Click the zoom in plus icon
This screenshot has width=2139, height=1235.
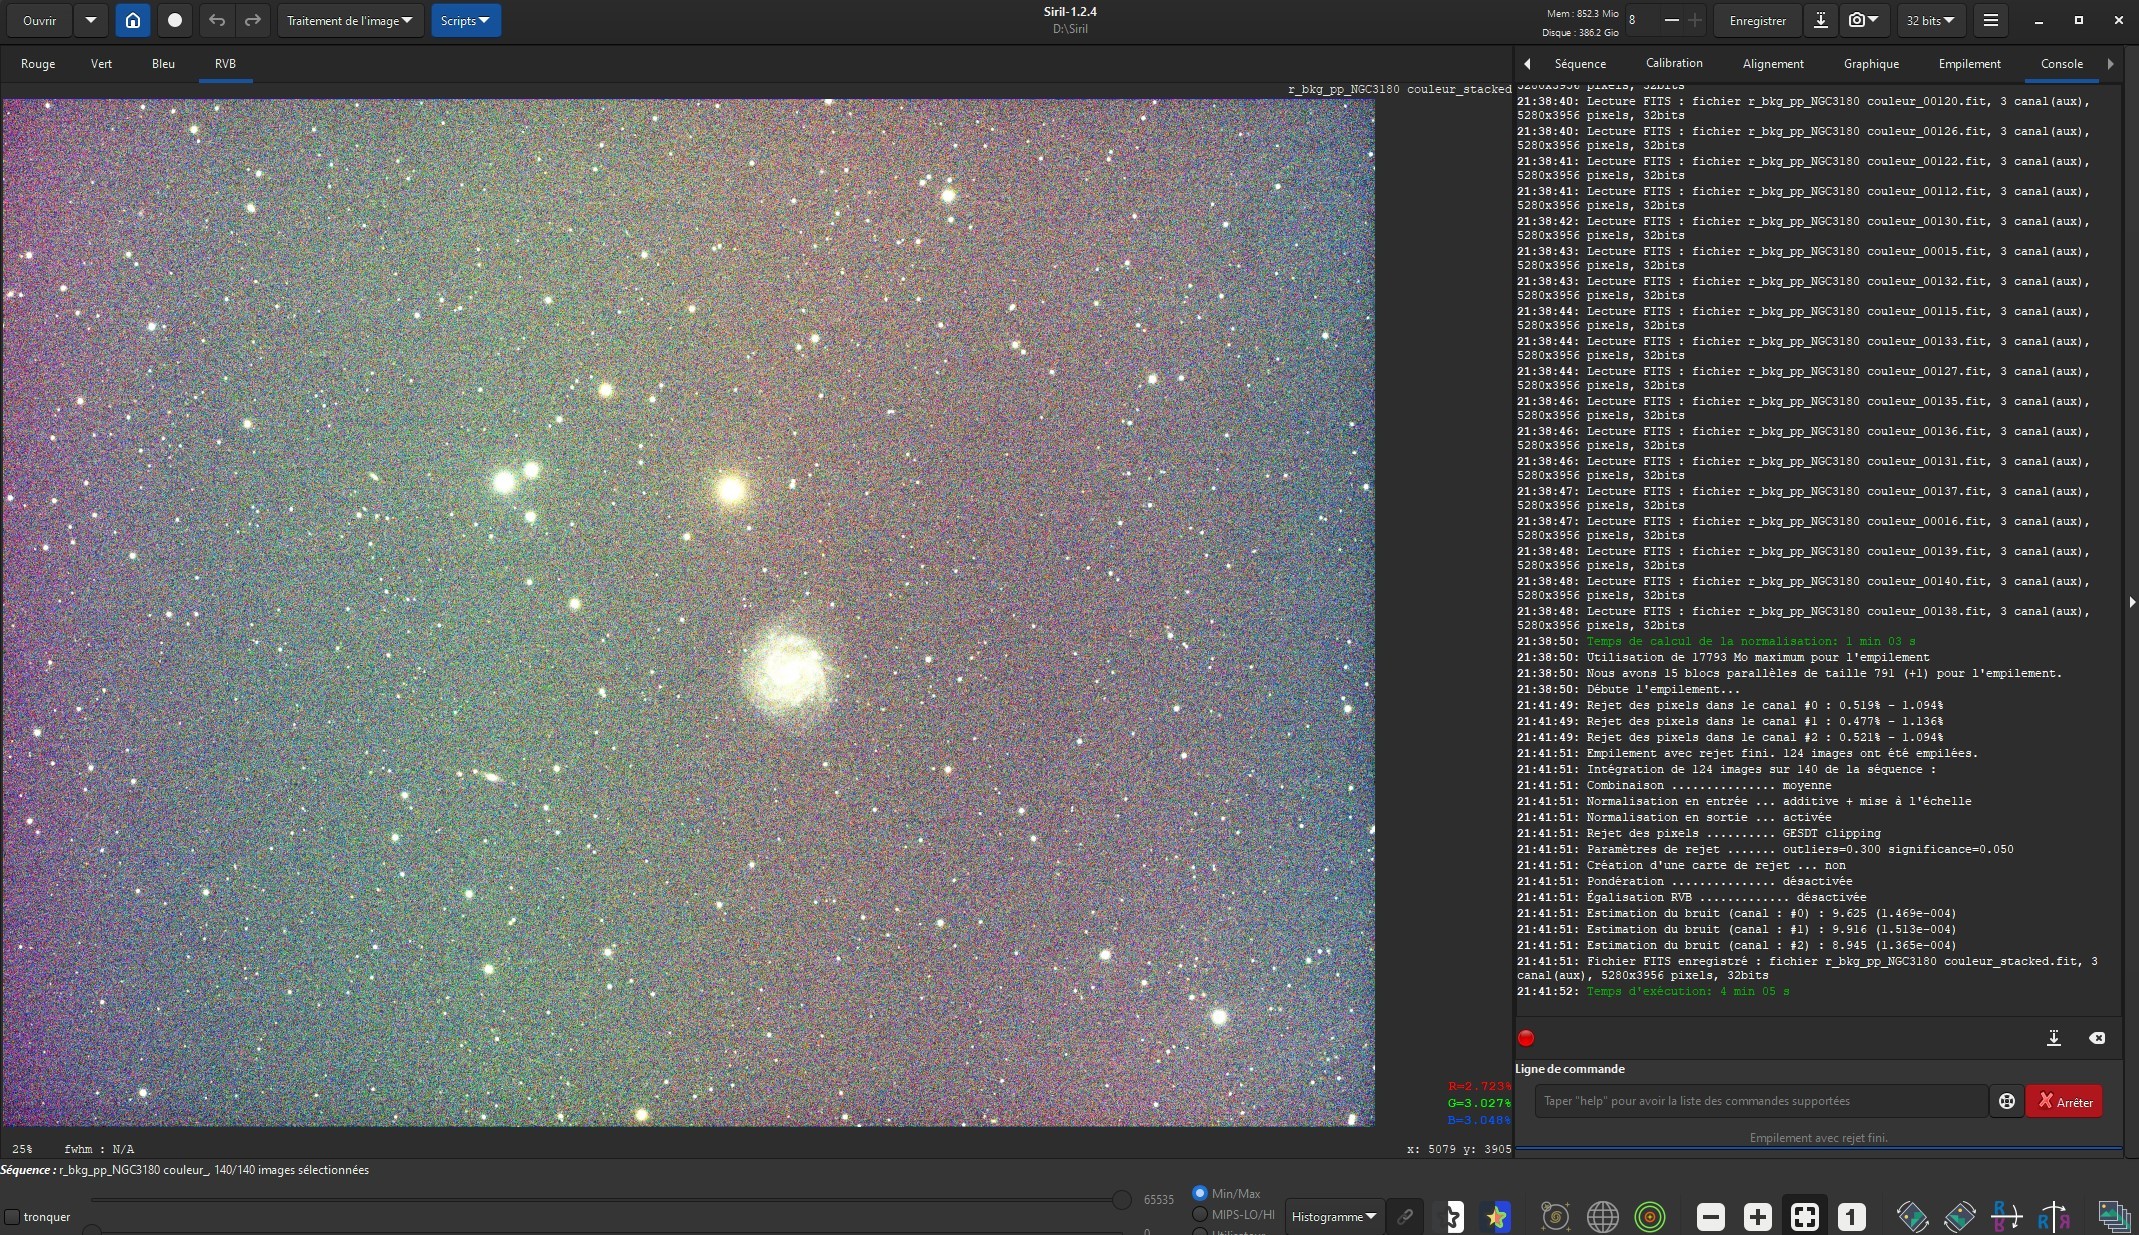coord(1758,1216)
